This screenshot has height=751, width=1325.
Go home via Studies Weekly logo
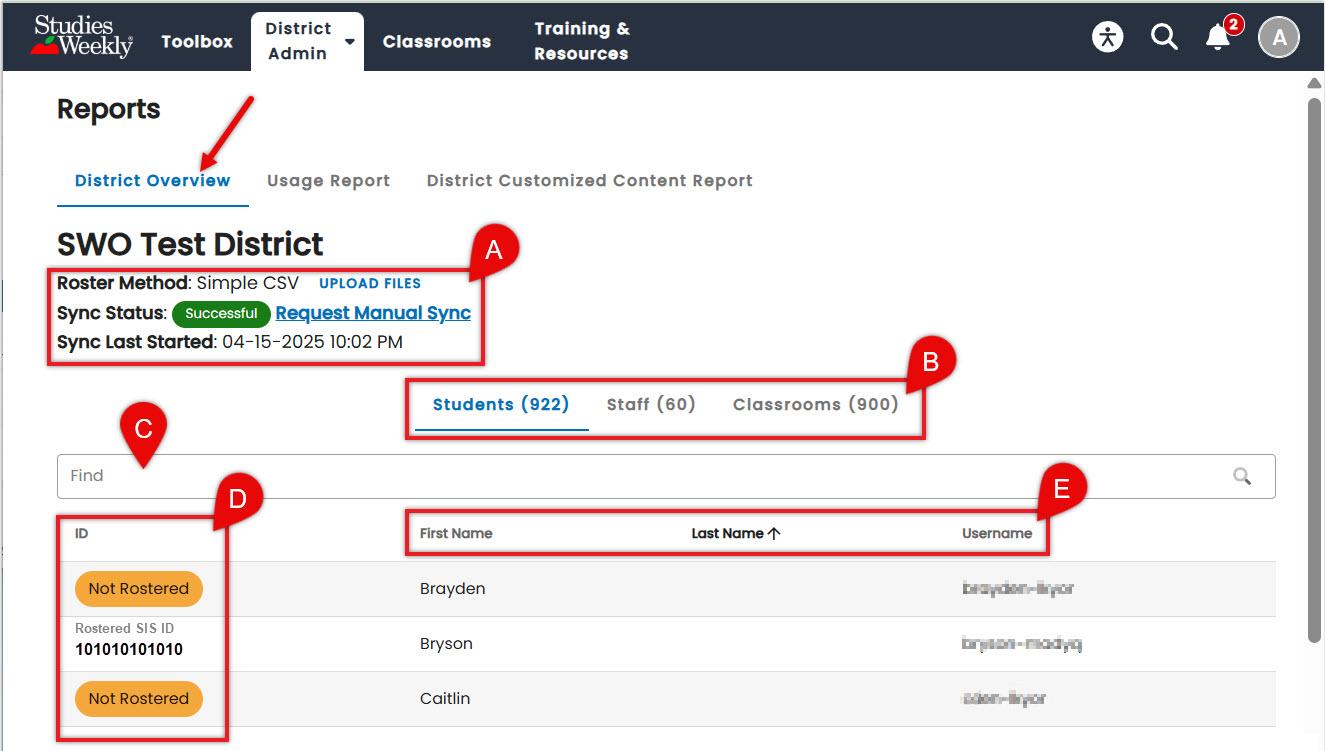point(82,36)
